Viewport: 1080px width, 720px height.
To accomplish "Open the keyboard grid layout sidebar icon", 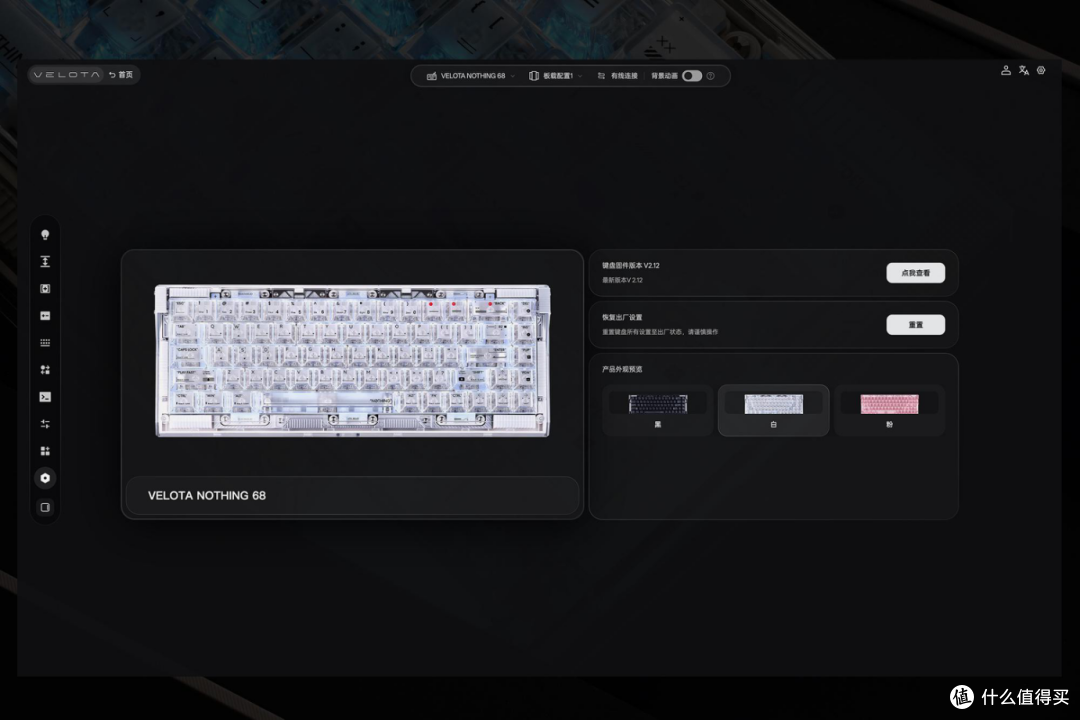I will click(45, 342).
